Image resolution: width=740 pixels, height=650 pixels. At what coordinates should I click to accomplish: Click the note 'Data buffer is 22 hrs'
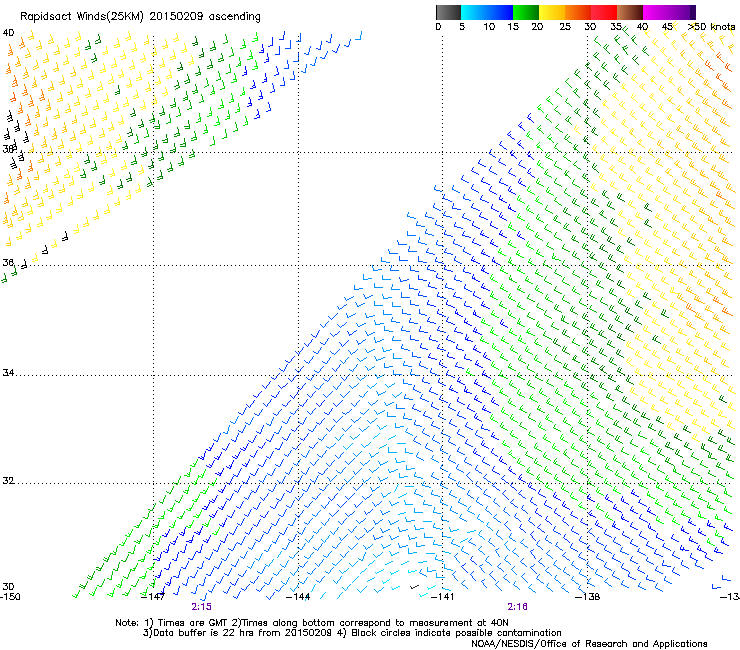(204, 633)
